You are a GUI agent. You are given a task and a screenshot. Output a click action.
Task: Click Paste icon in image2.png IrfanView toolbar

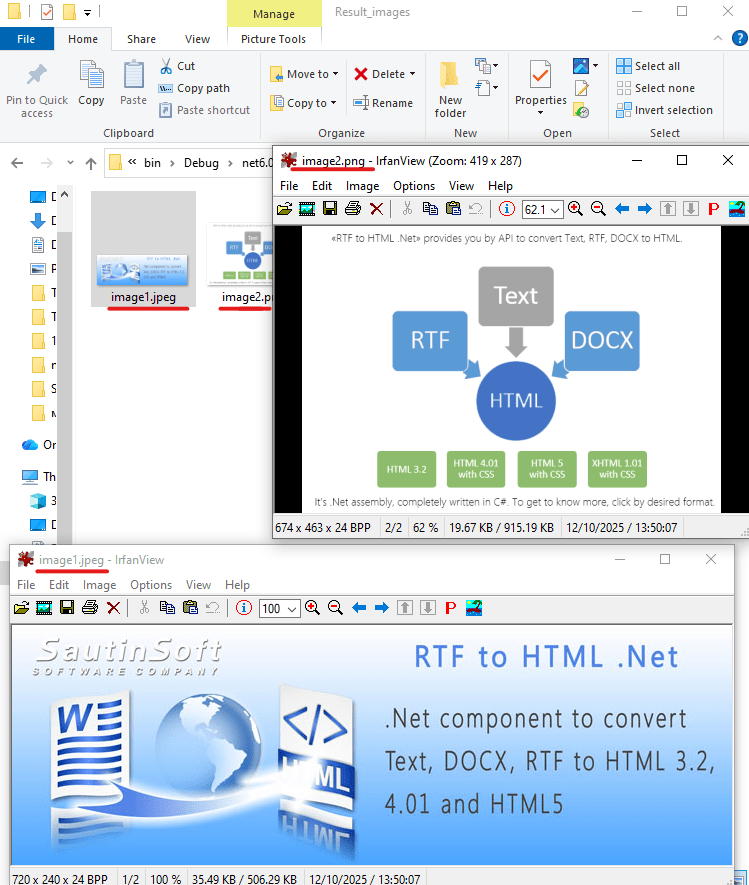click(453, 209)
